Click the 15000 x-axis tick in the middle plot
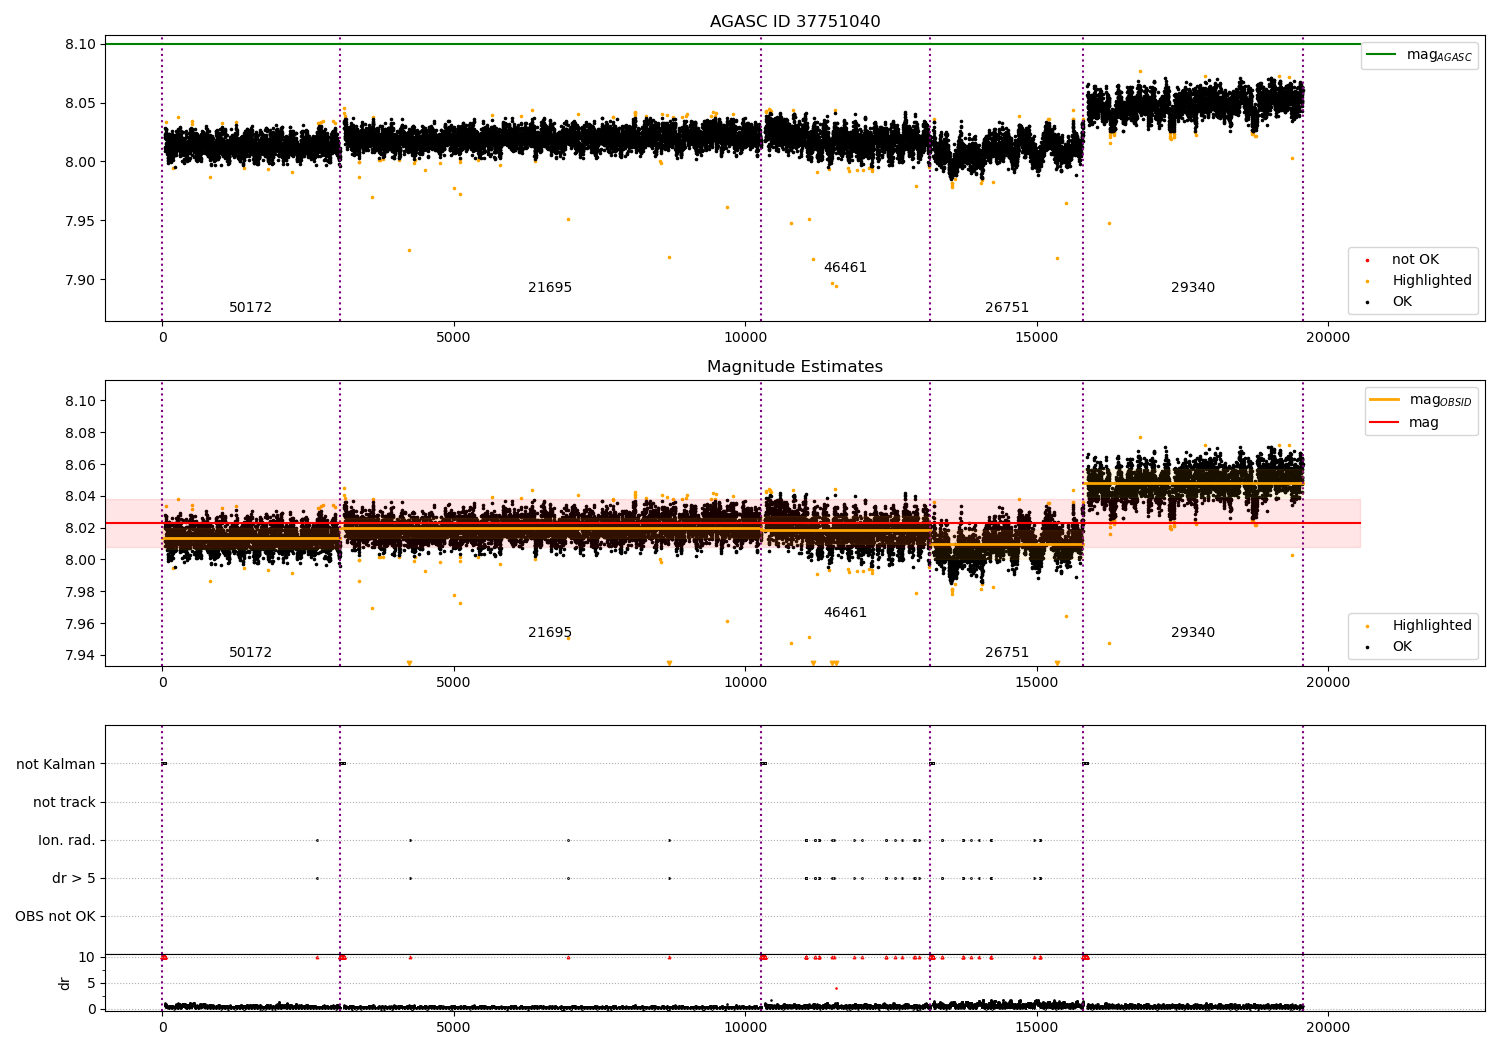This screenshot has height=1050, width=1500. click(x=1037, y=682)
